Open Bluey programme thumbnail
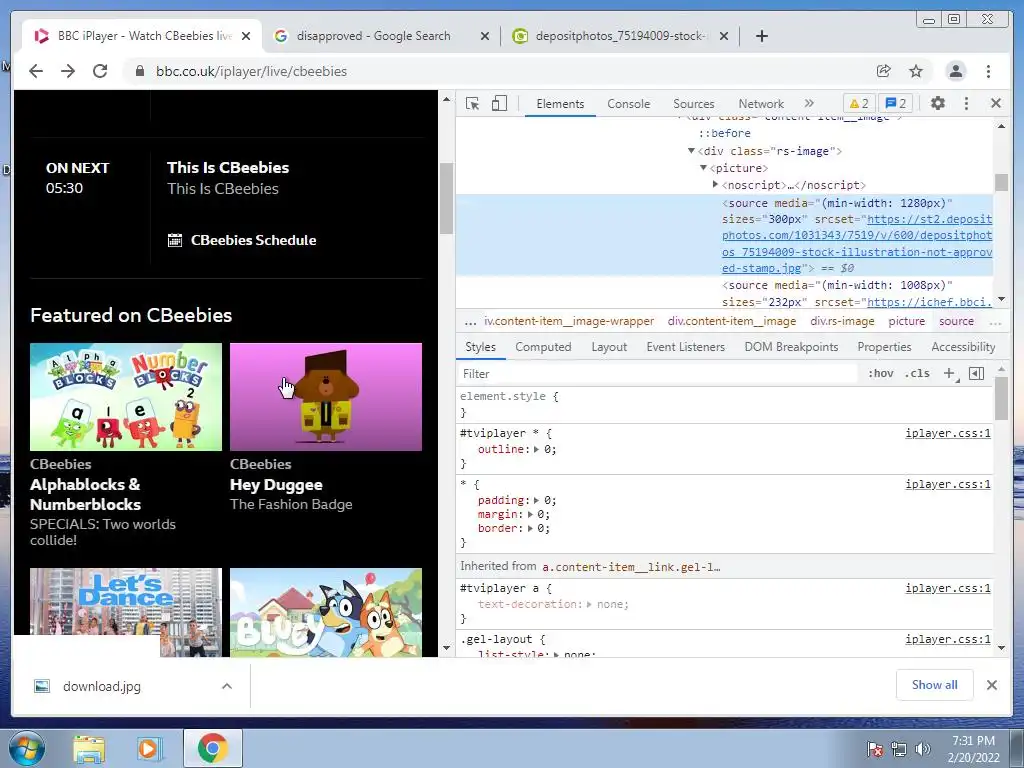Viewport: 1024px width, 768px height. point(326,613)
